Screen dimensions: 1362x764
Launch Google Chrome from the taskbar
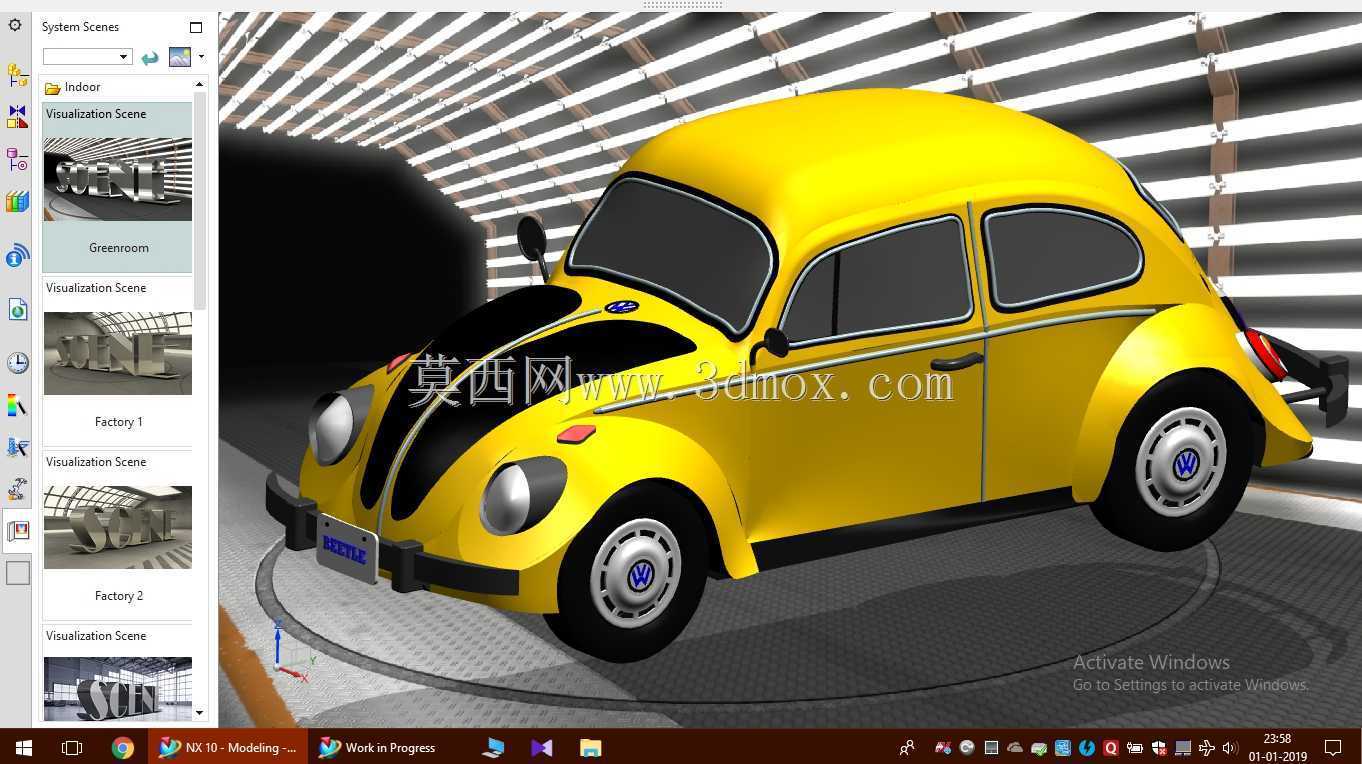pos(122,747)
